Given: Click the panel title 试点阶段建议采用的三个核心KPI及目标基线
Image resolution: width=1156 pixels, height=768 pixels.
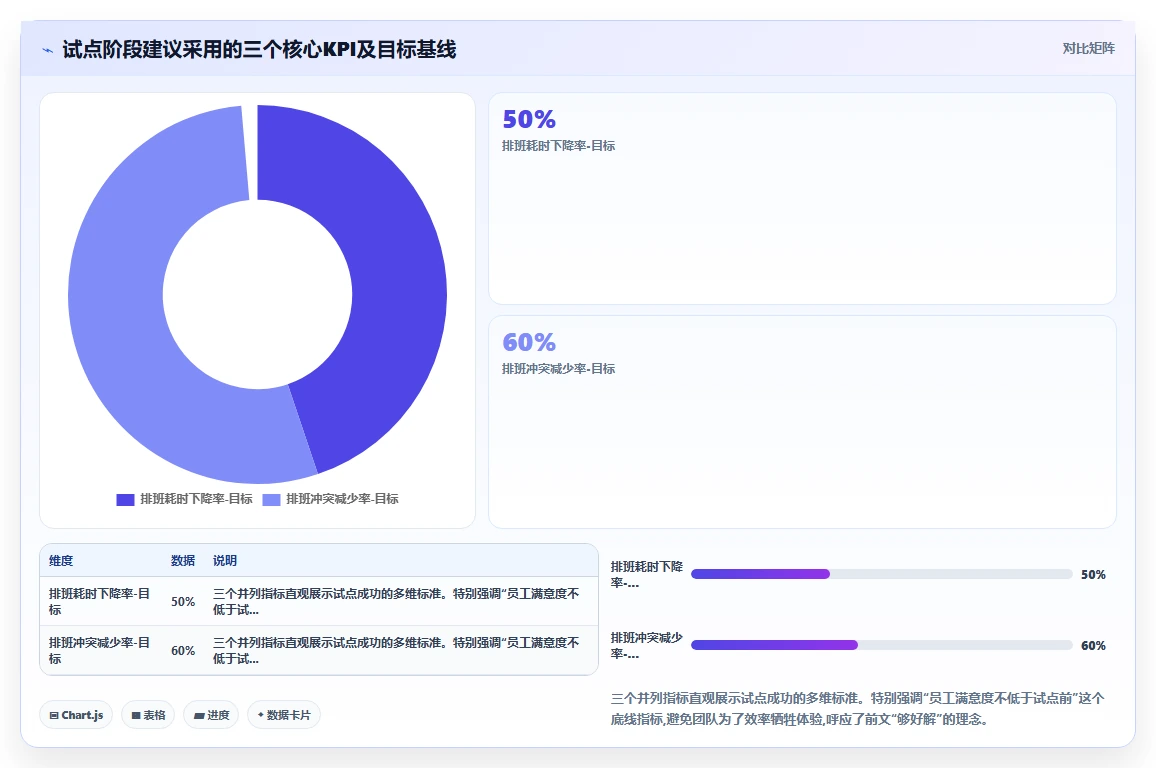Looking at the screenshot, I should [260, 49].
